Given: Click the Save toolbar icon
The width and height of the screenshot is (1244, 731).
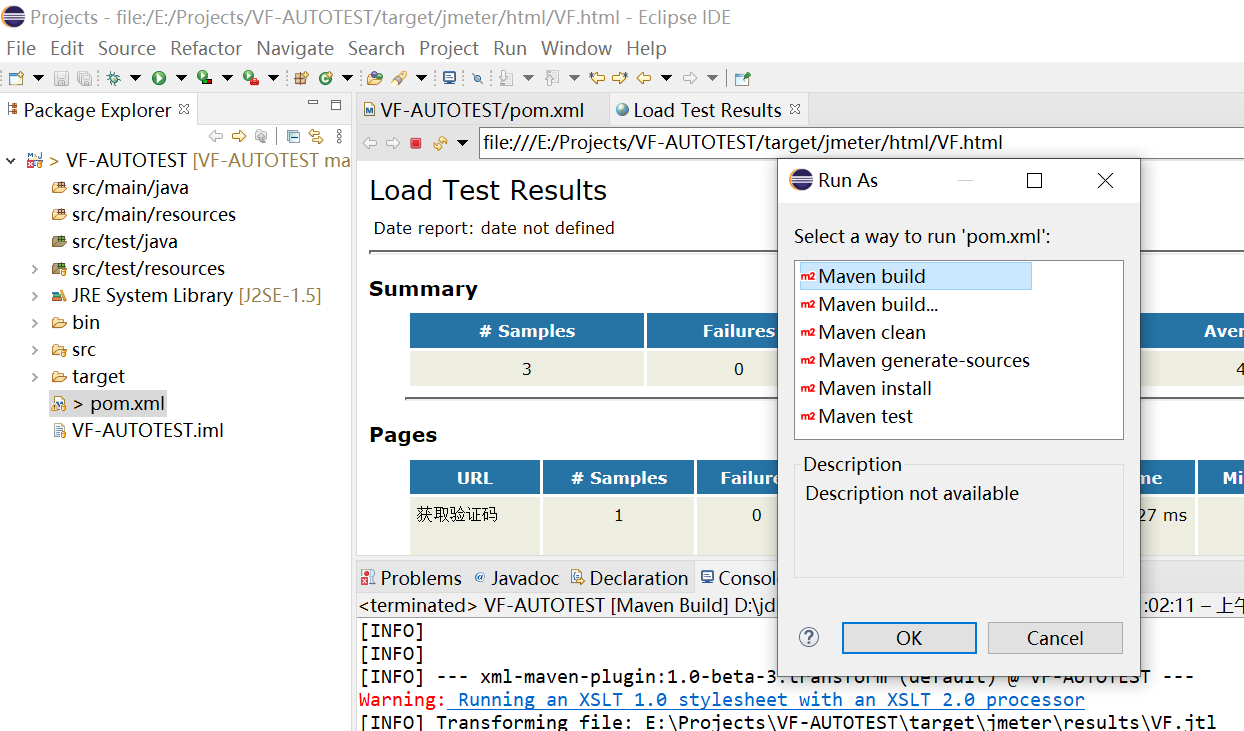Looking at the screenshot, I should click(x=61, y=78).
